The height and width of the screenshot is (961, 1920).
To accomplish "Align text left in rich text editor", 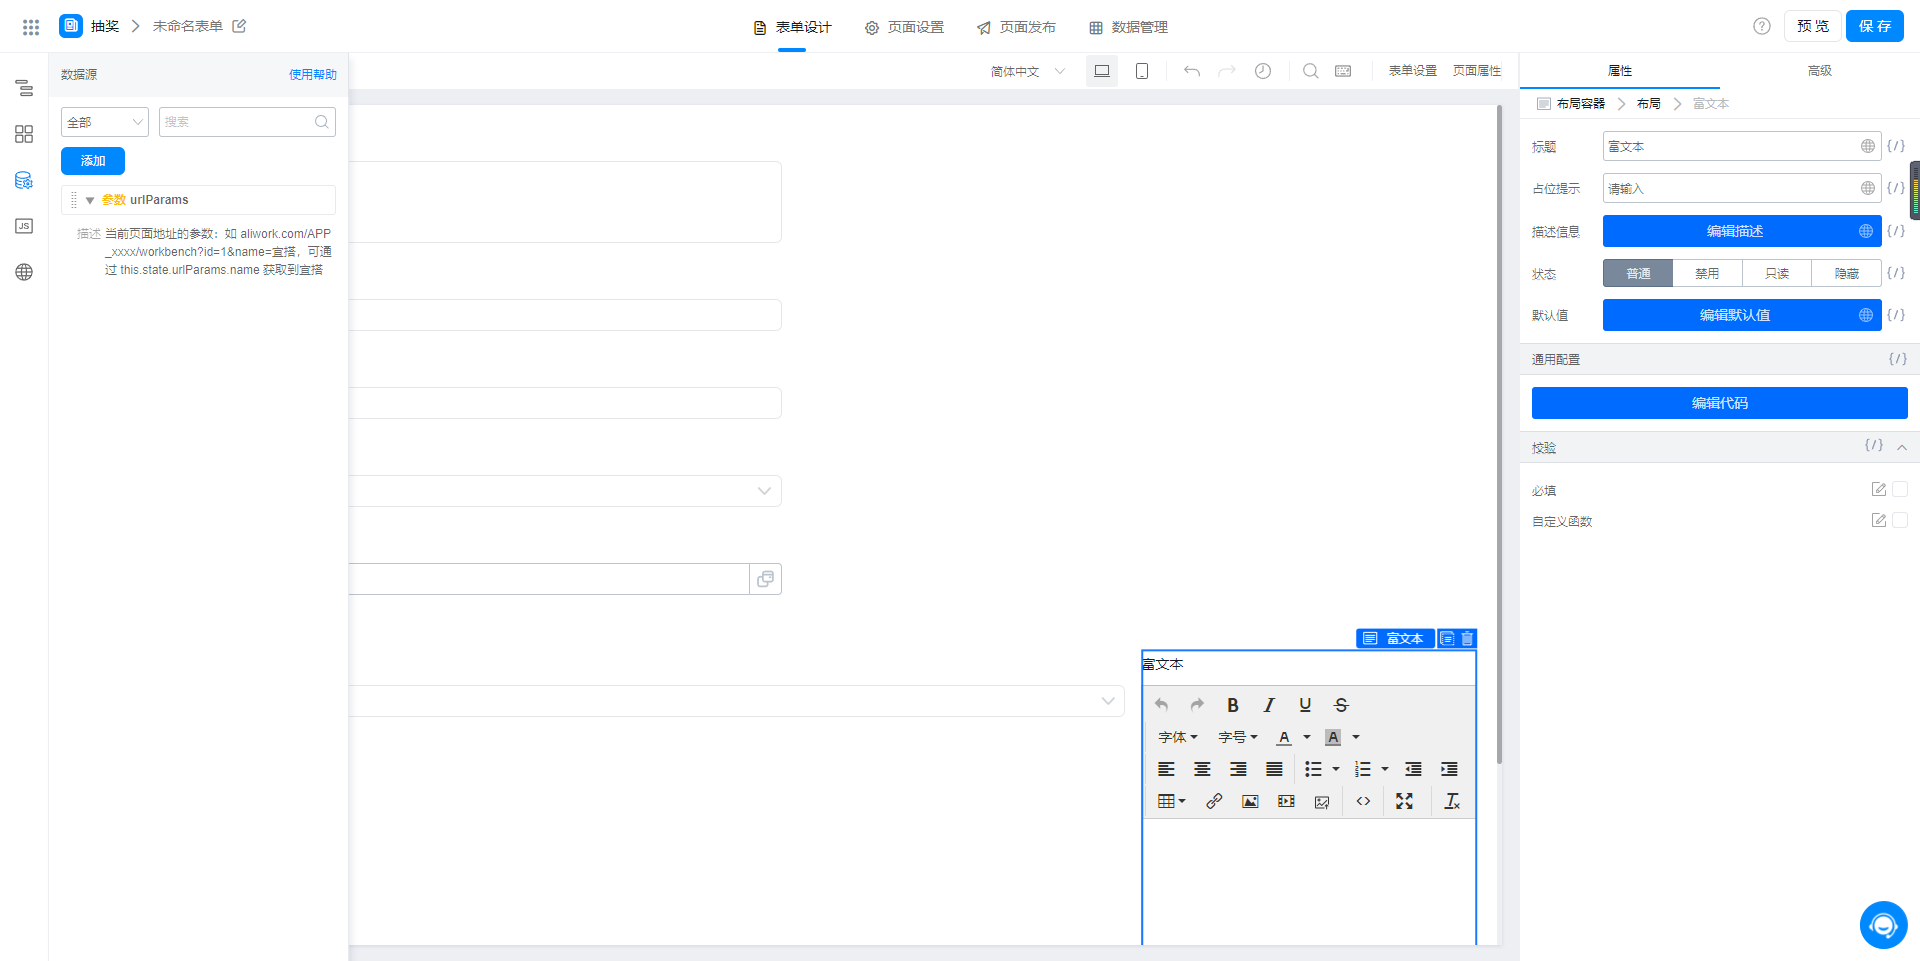I will [x=1166, y=769].
